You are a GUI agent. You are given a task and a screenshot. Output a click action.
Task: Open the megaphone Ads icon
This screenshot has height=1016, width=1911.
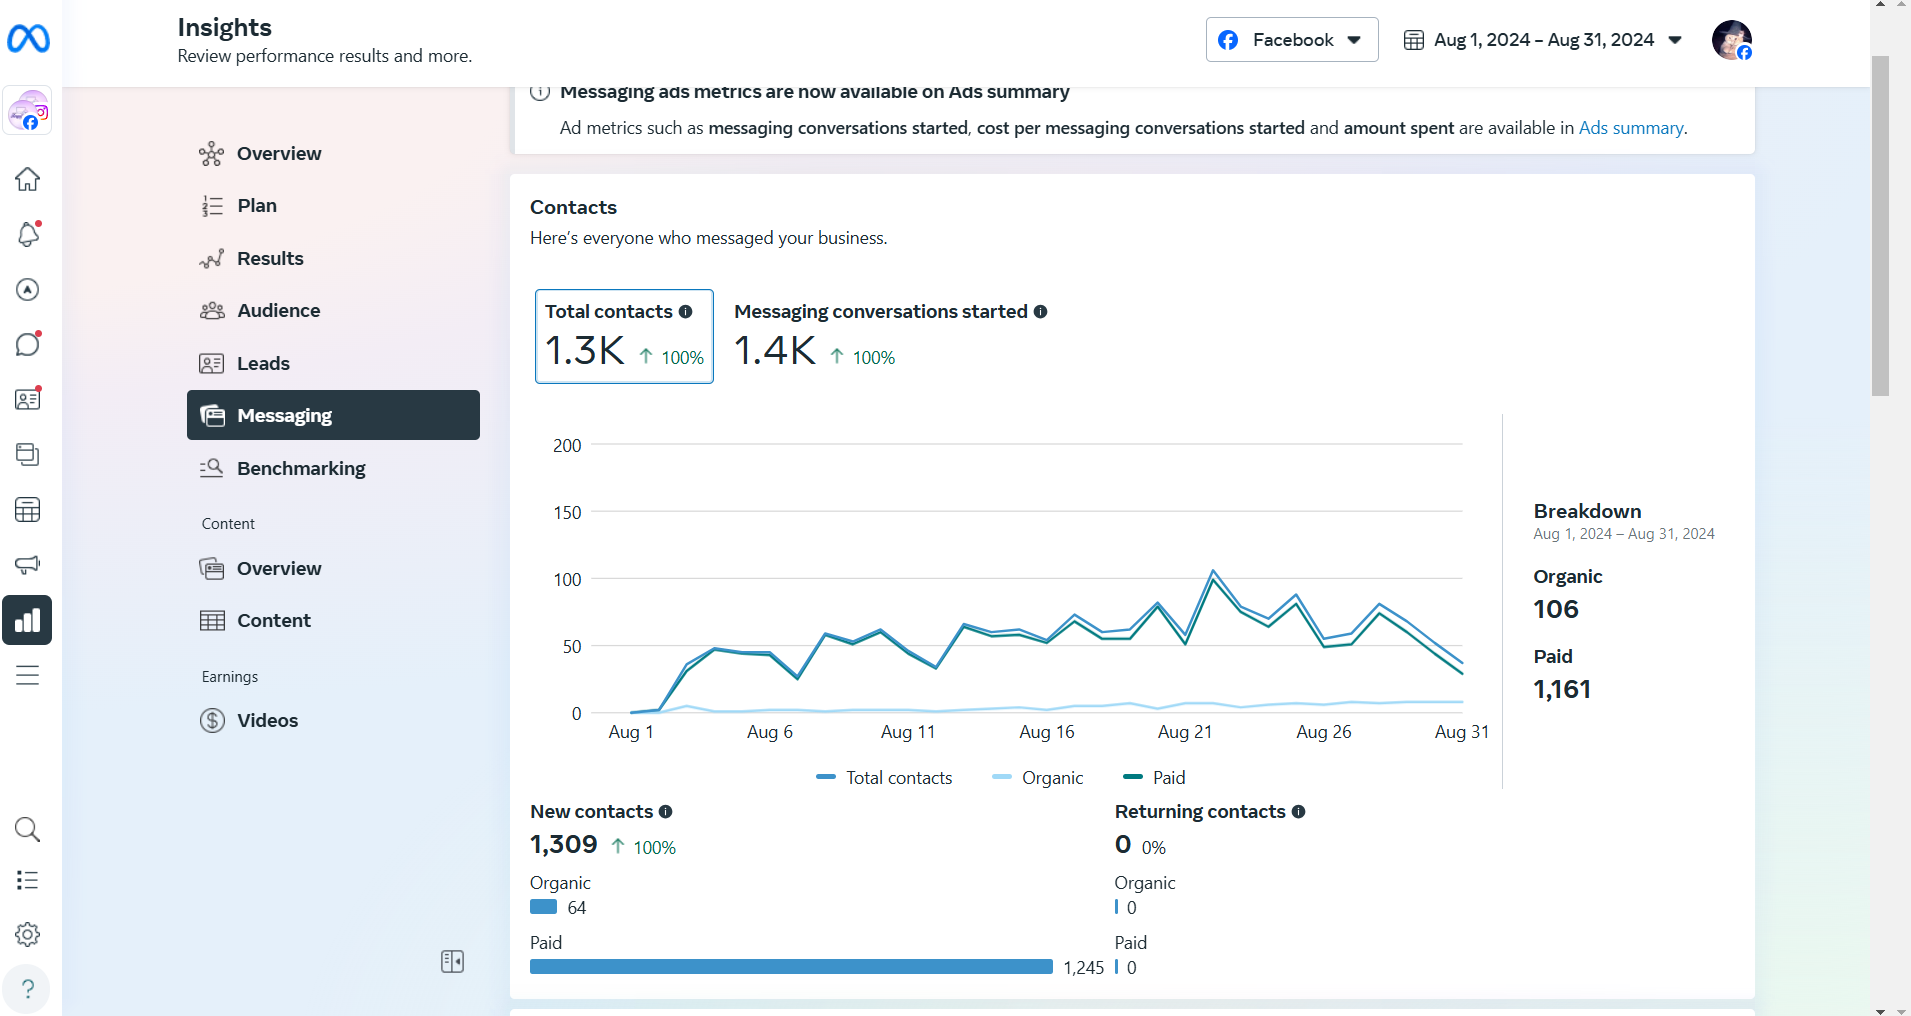click(28, 564)
